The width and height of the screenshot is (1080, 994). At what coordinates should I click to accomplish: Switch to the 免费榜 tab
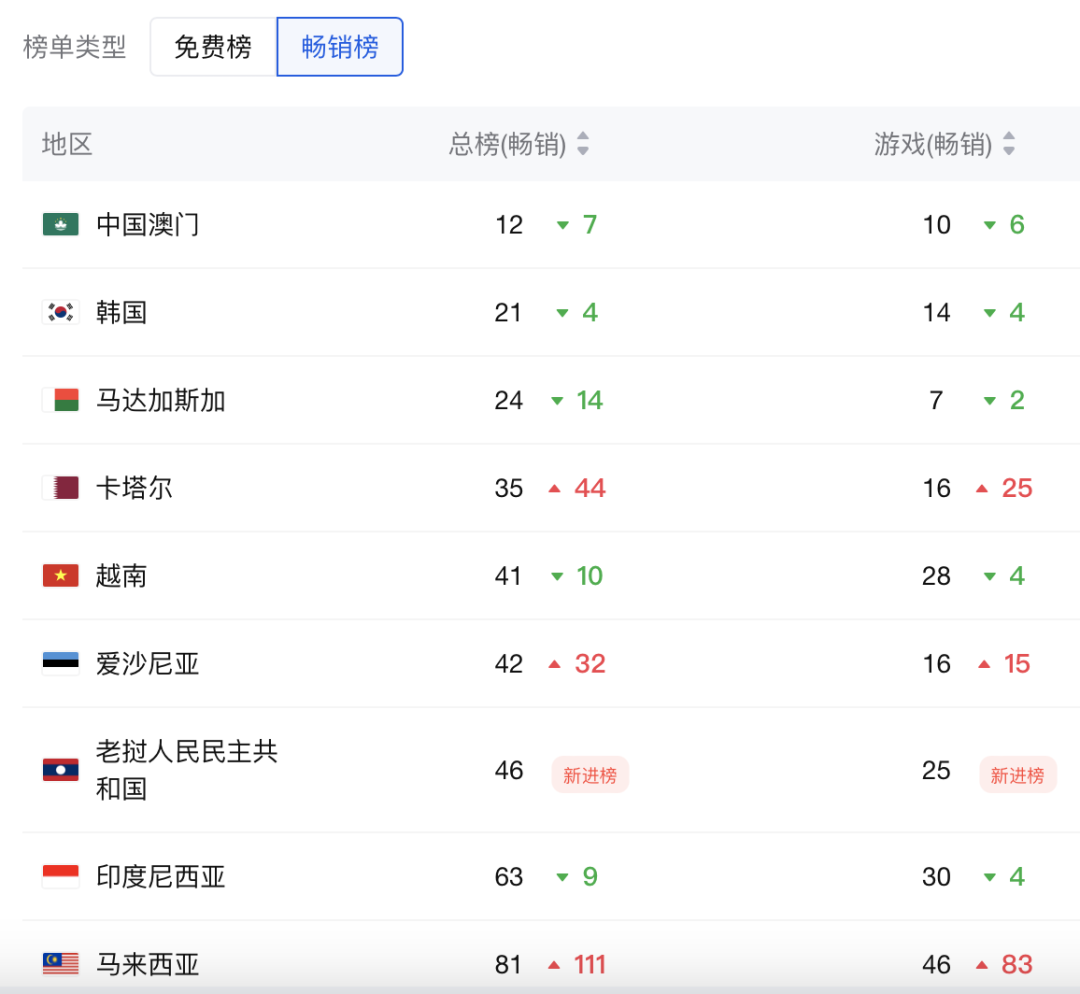(213, 46)
